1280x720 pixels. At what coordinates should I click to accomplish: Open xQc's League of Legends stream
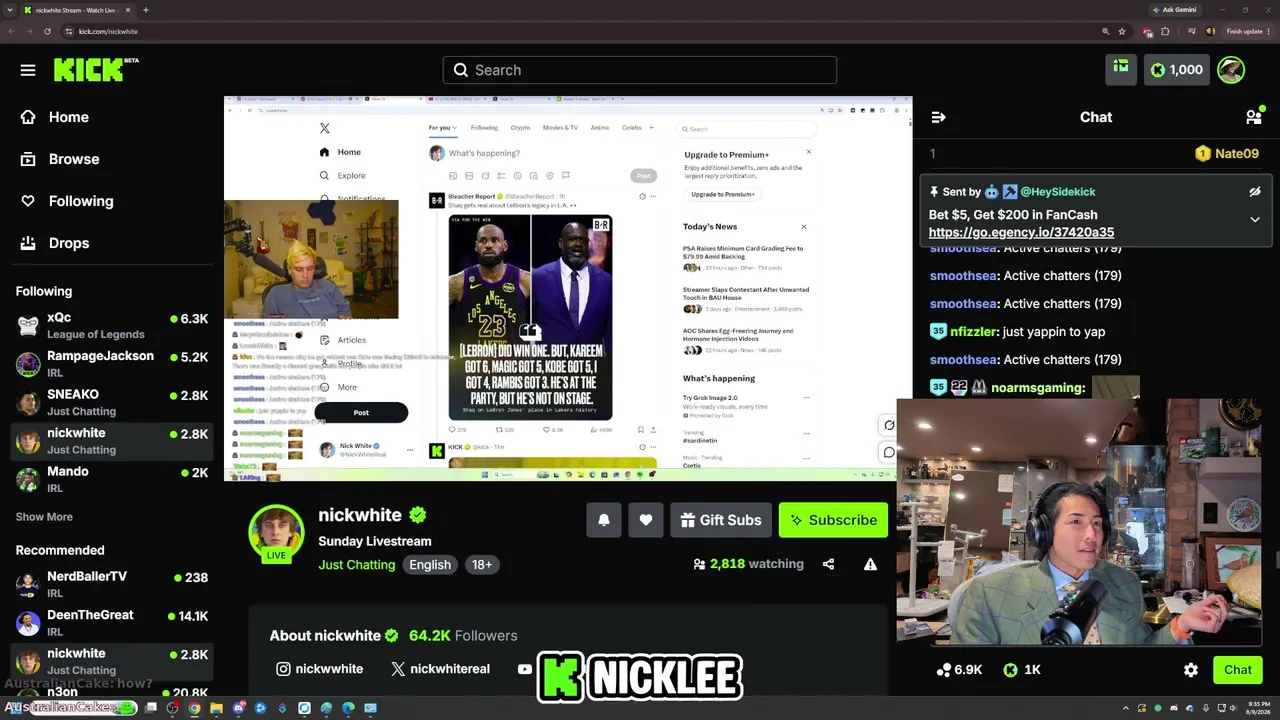coord(112,325)
